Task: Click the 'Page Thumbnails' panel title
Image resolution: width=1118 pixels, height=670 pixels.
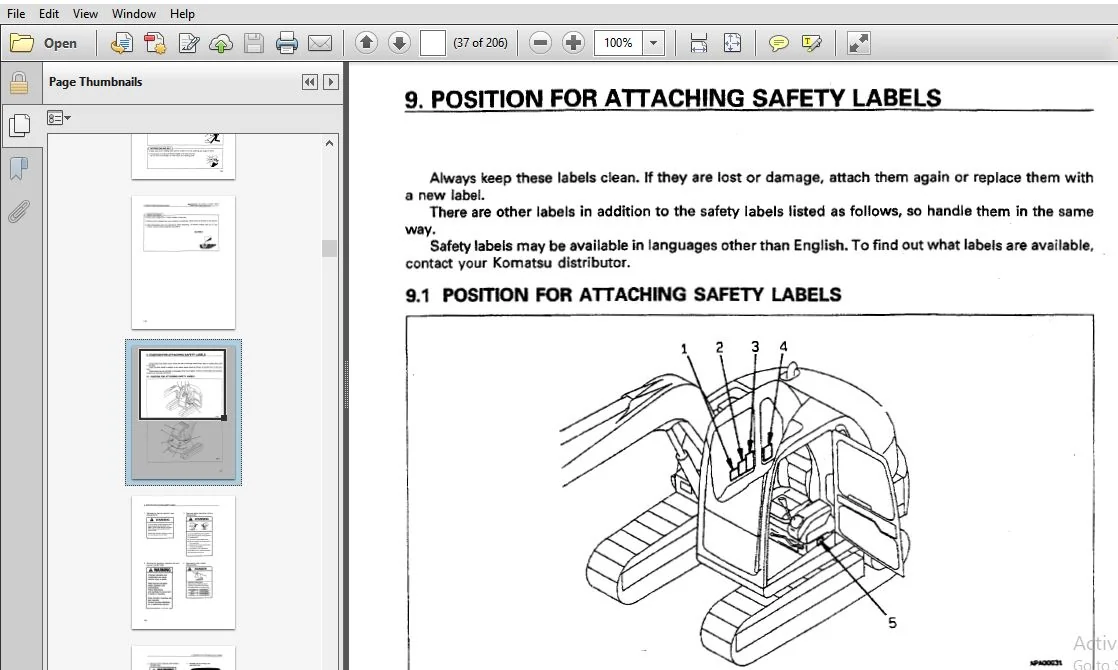Action: coord(96,82)
